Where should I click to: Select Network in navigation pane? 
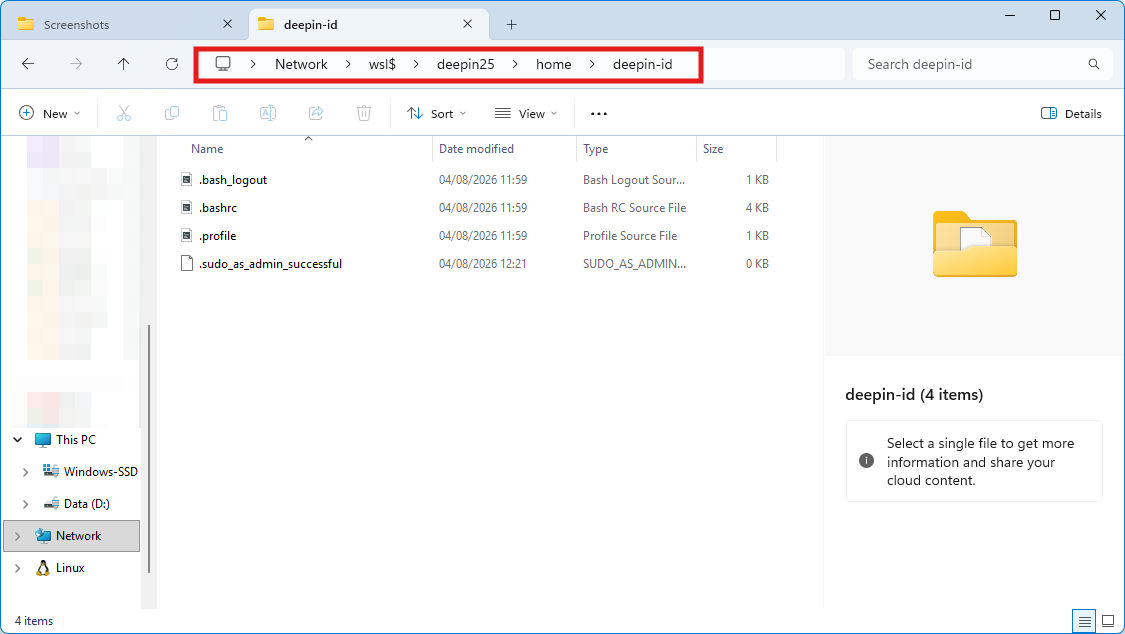click(79, 536)
